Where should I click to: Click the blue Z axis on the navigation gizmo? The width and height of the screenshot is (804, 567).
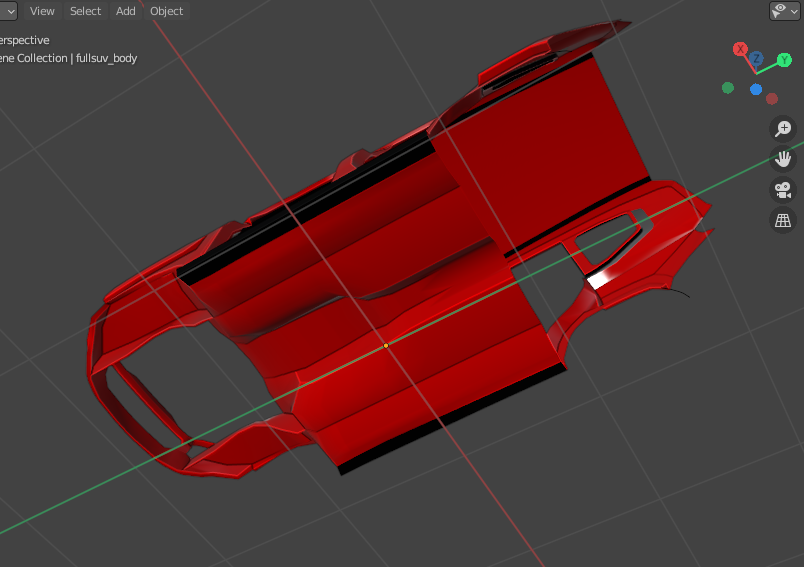tap(756, 58)
